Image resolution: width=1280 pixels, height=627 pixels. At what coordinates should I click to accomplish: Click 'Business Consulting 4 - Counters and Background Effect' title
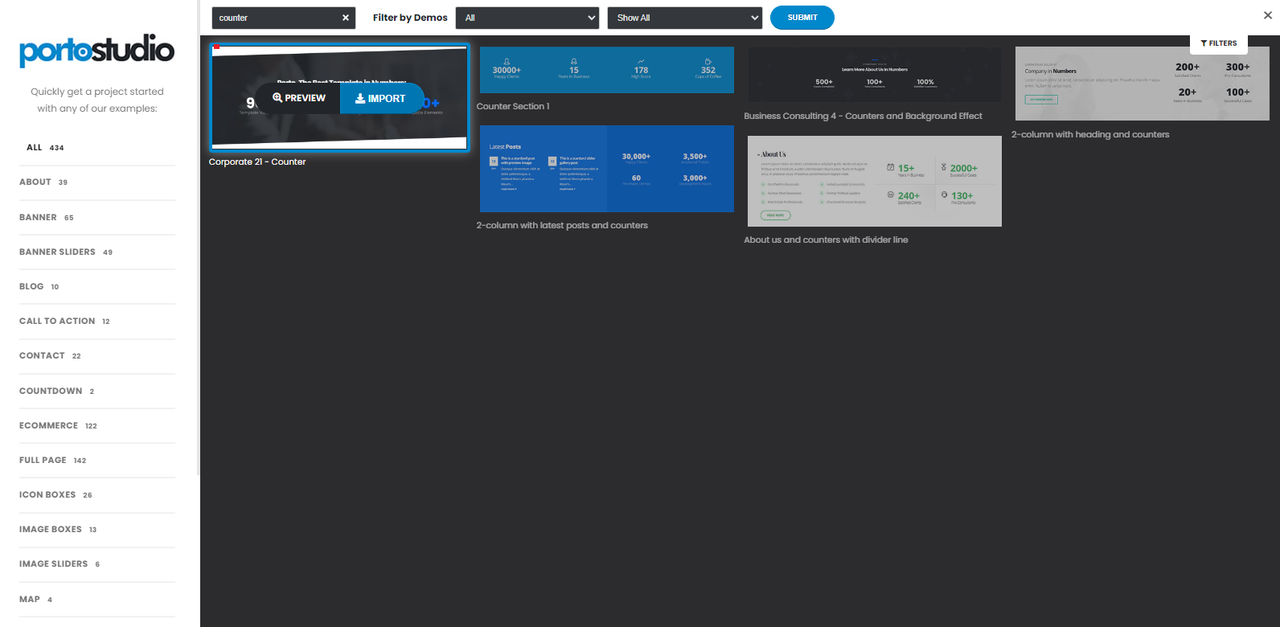(x=863, y=116)
